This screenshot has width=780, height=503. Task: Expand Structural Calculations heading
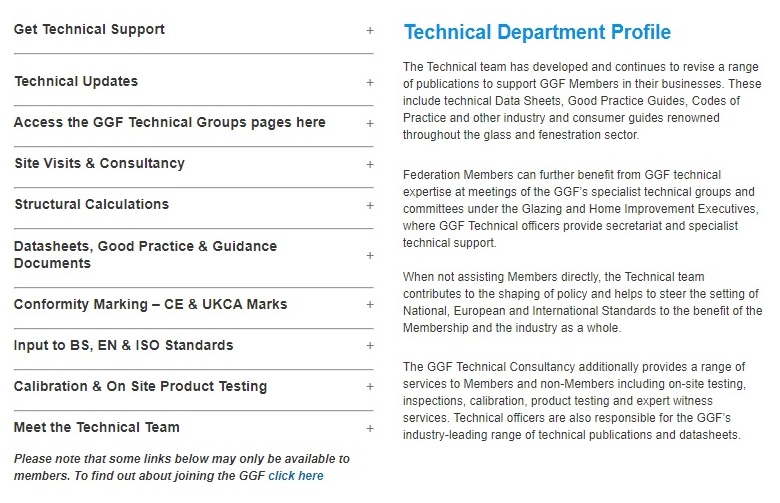(x=91, y=205)
